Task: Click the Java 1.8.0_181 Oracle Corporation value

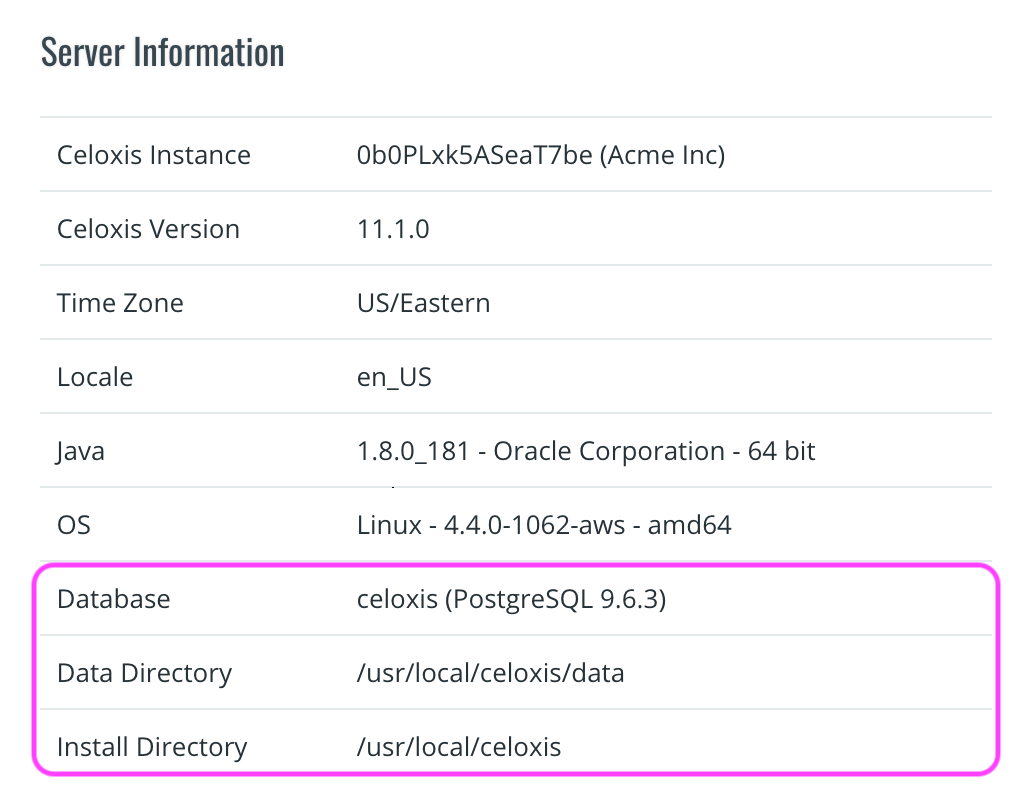Action: pos(586,451)
